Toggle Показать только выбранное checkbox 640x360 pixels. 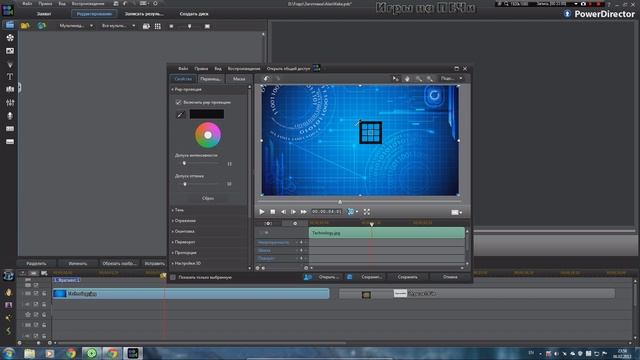(173, 277)
